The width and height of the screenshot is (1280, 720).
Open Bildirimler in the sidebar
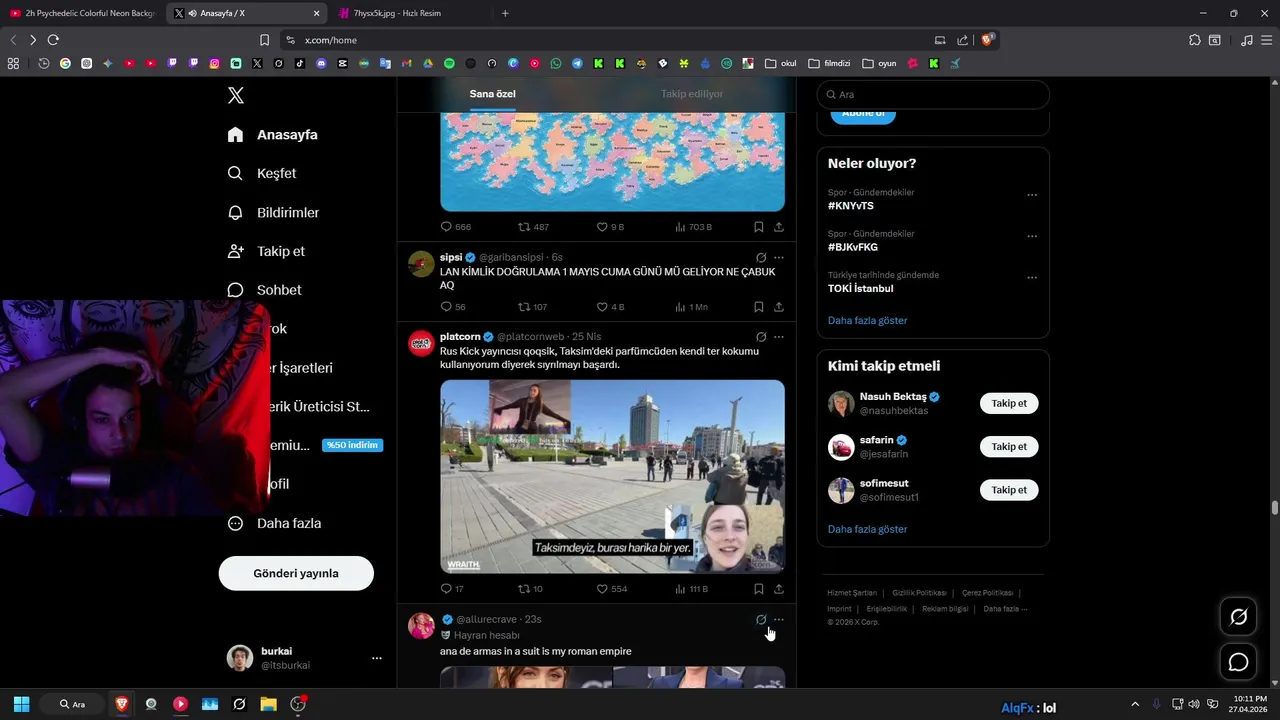tap(273, 212)
